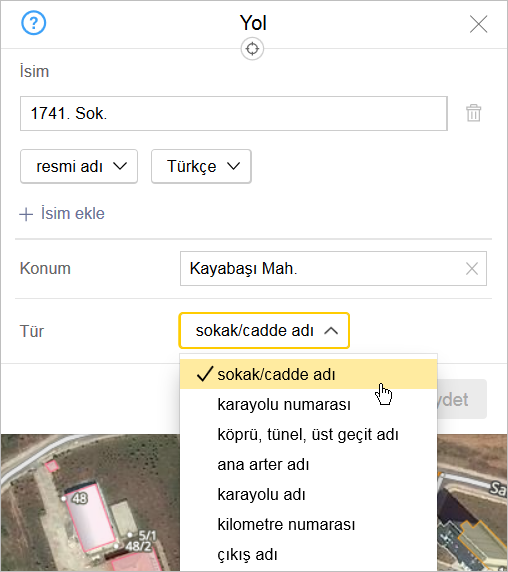Click the 1741. Sok. name field
Screen dimensions: 508x572
234,113
